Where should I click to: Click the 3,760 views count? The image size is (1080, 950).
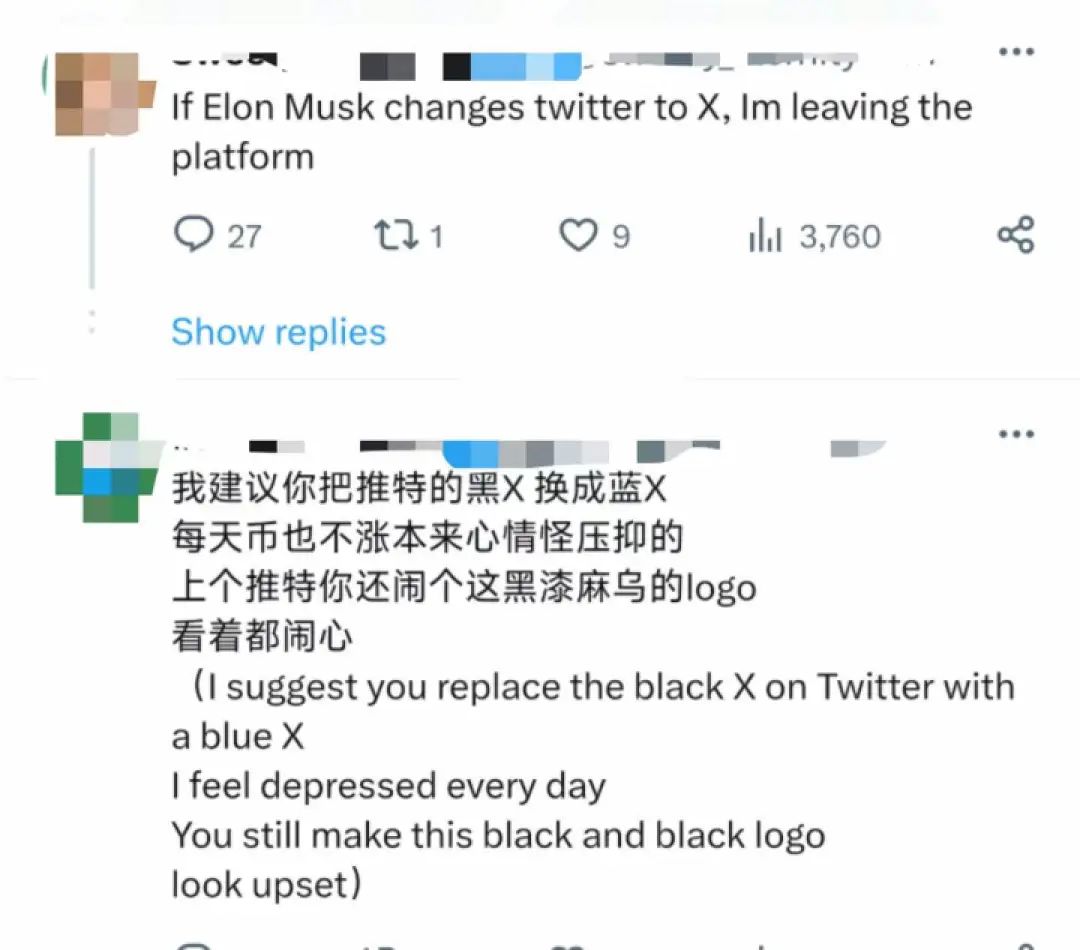pos(840,236)
